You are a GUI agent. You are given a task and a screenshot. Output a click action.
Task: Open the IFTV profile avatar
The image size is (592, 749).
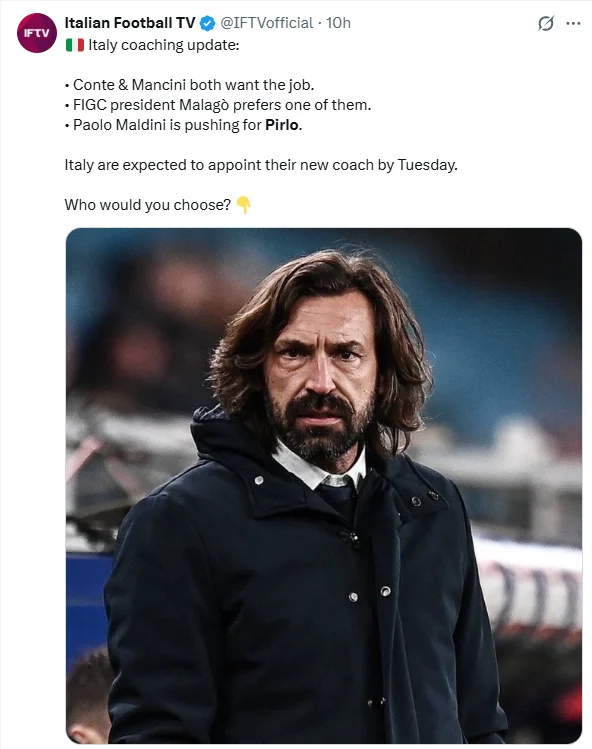coord(37,33)
